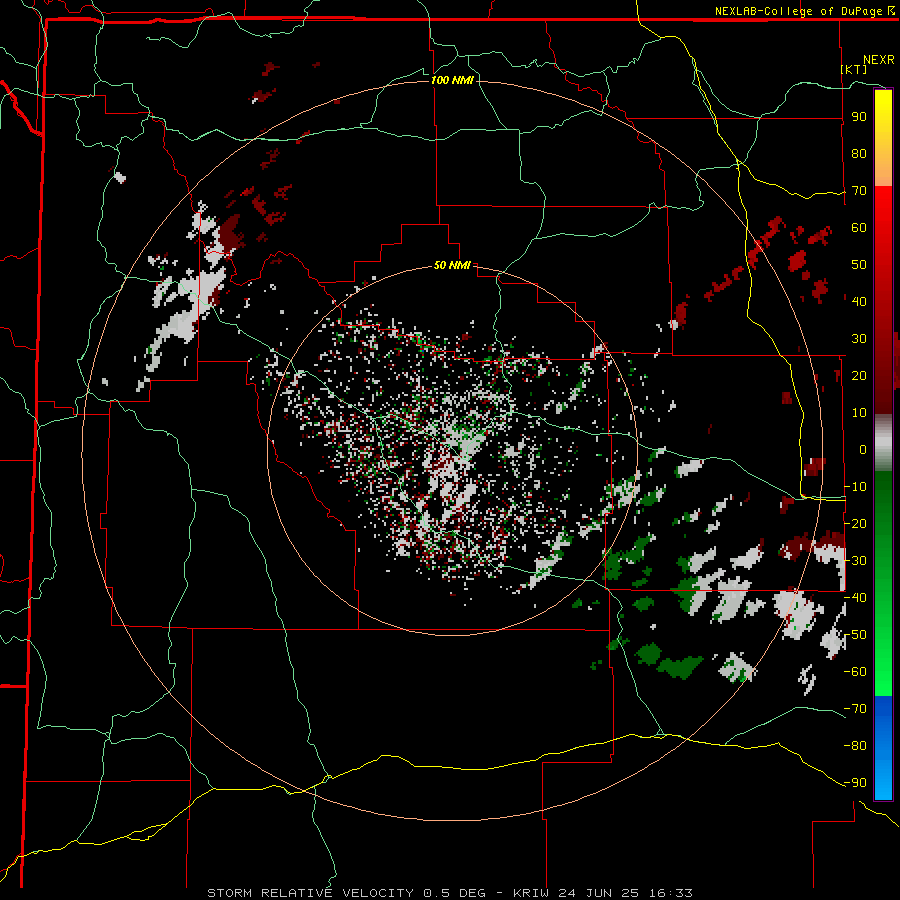Click the -40 scale value

click(x=855, y=598)
